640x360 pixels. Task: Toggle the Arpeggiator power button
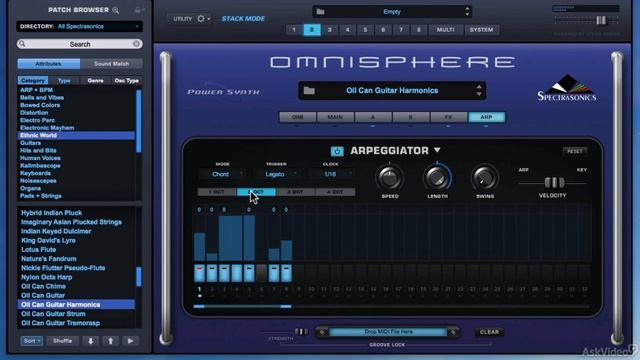click(337, 151)
